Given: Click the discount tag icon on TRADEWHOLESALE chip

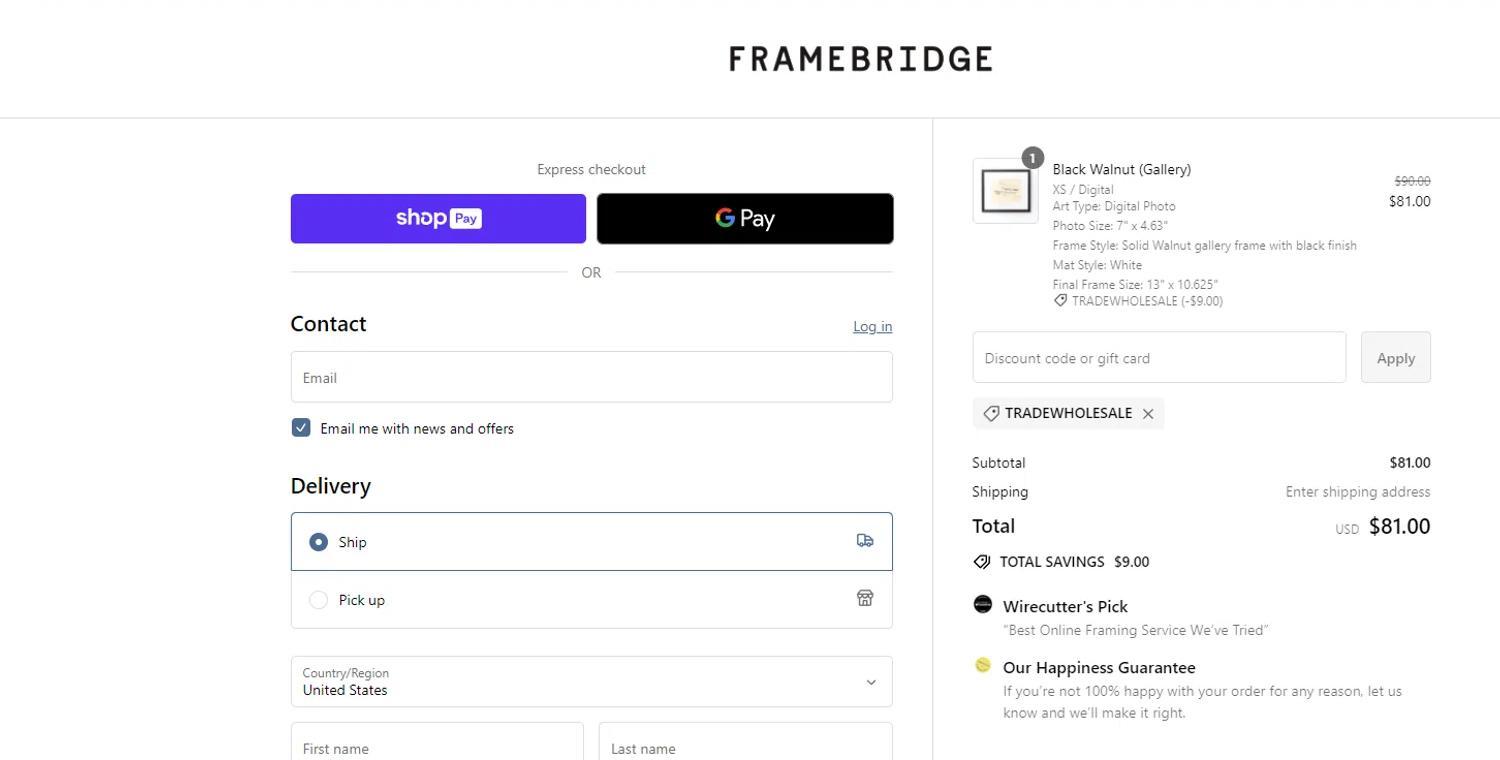Looking at the screenshot, I should [991, 414].
